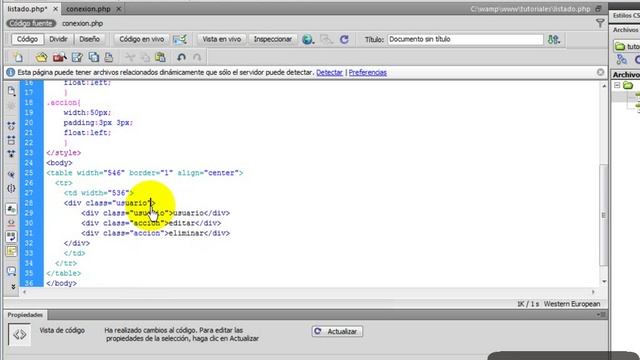Viewport: 640px width, 360px height.
Task: Click the code view tag icon in Propiedades
Action: 20,335
